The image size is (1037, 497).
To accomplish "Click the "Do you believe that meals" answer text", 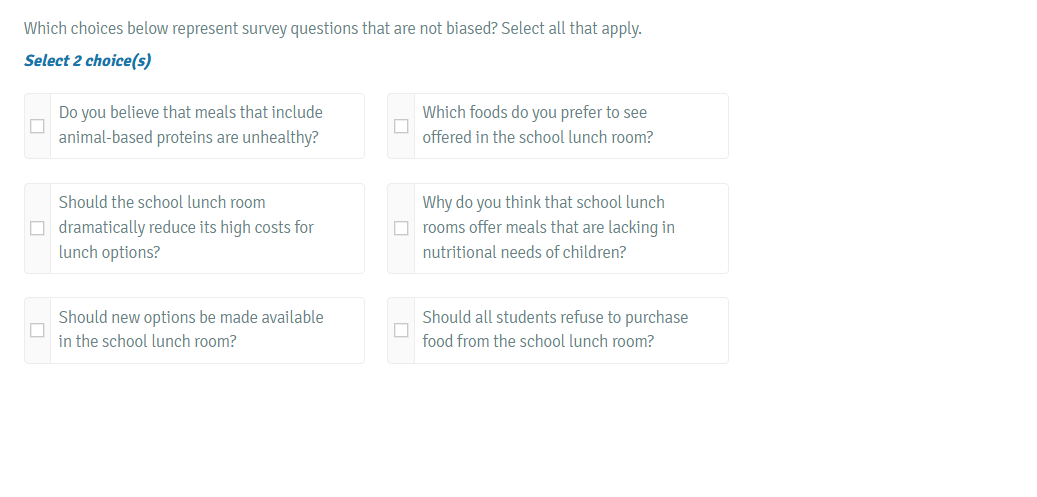I will [x=190, y=113].
